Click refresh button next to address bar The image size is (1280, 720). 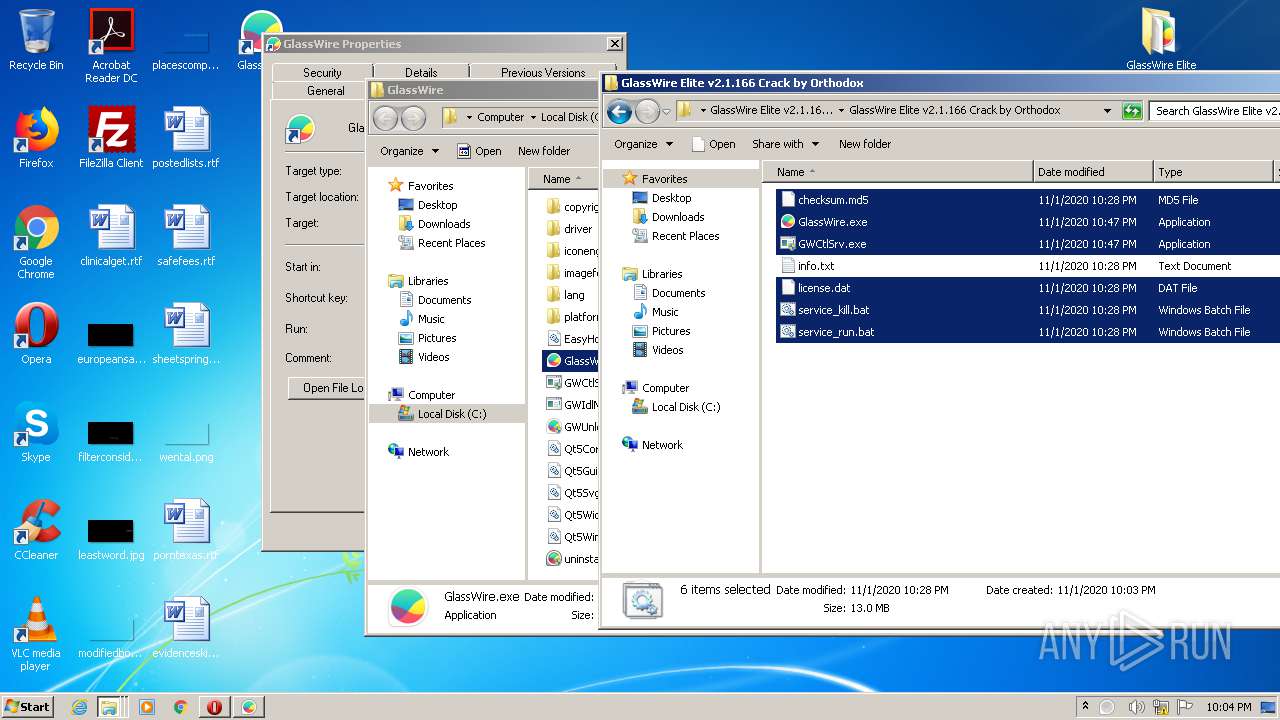coord(1132,111)
